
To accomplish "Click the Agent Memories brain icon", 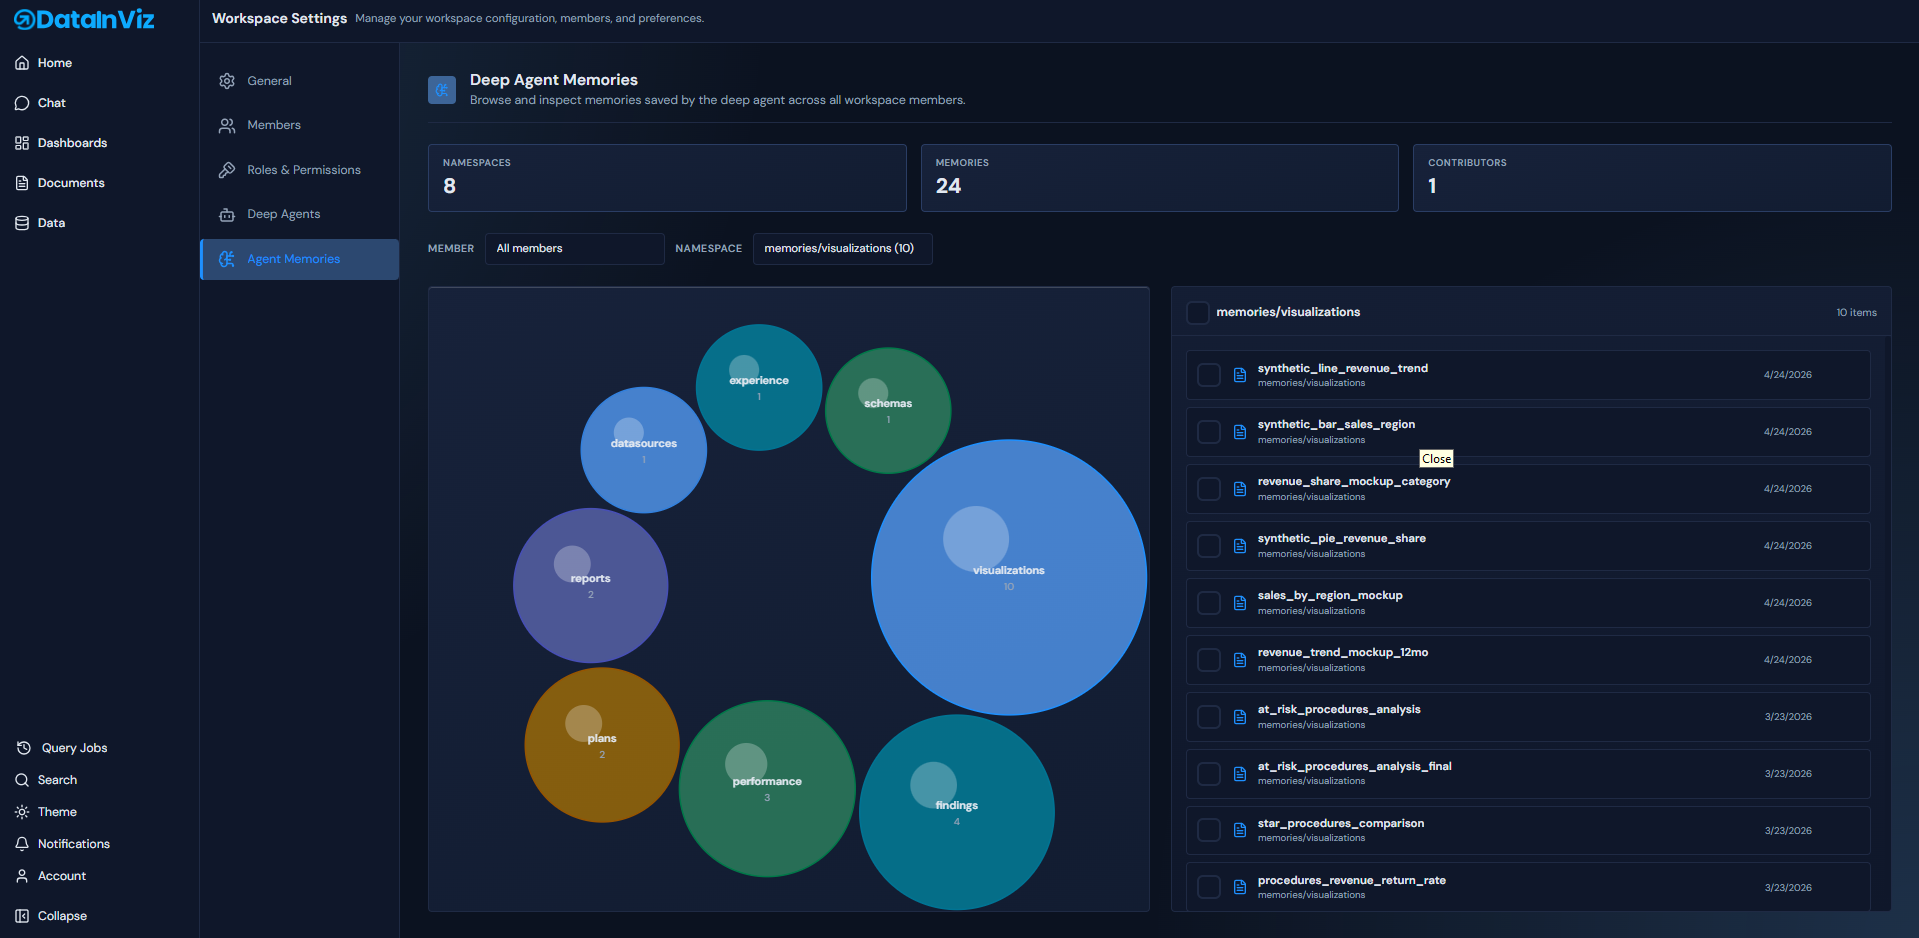I will point(227,259).
